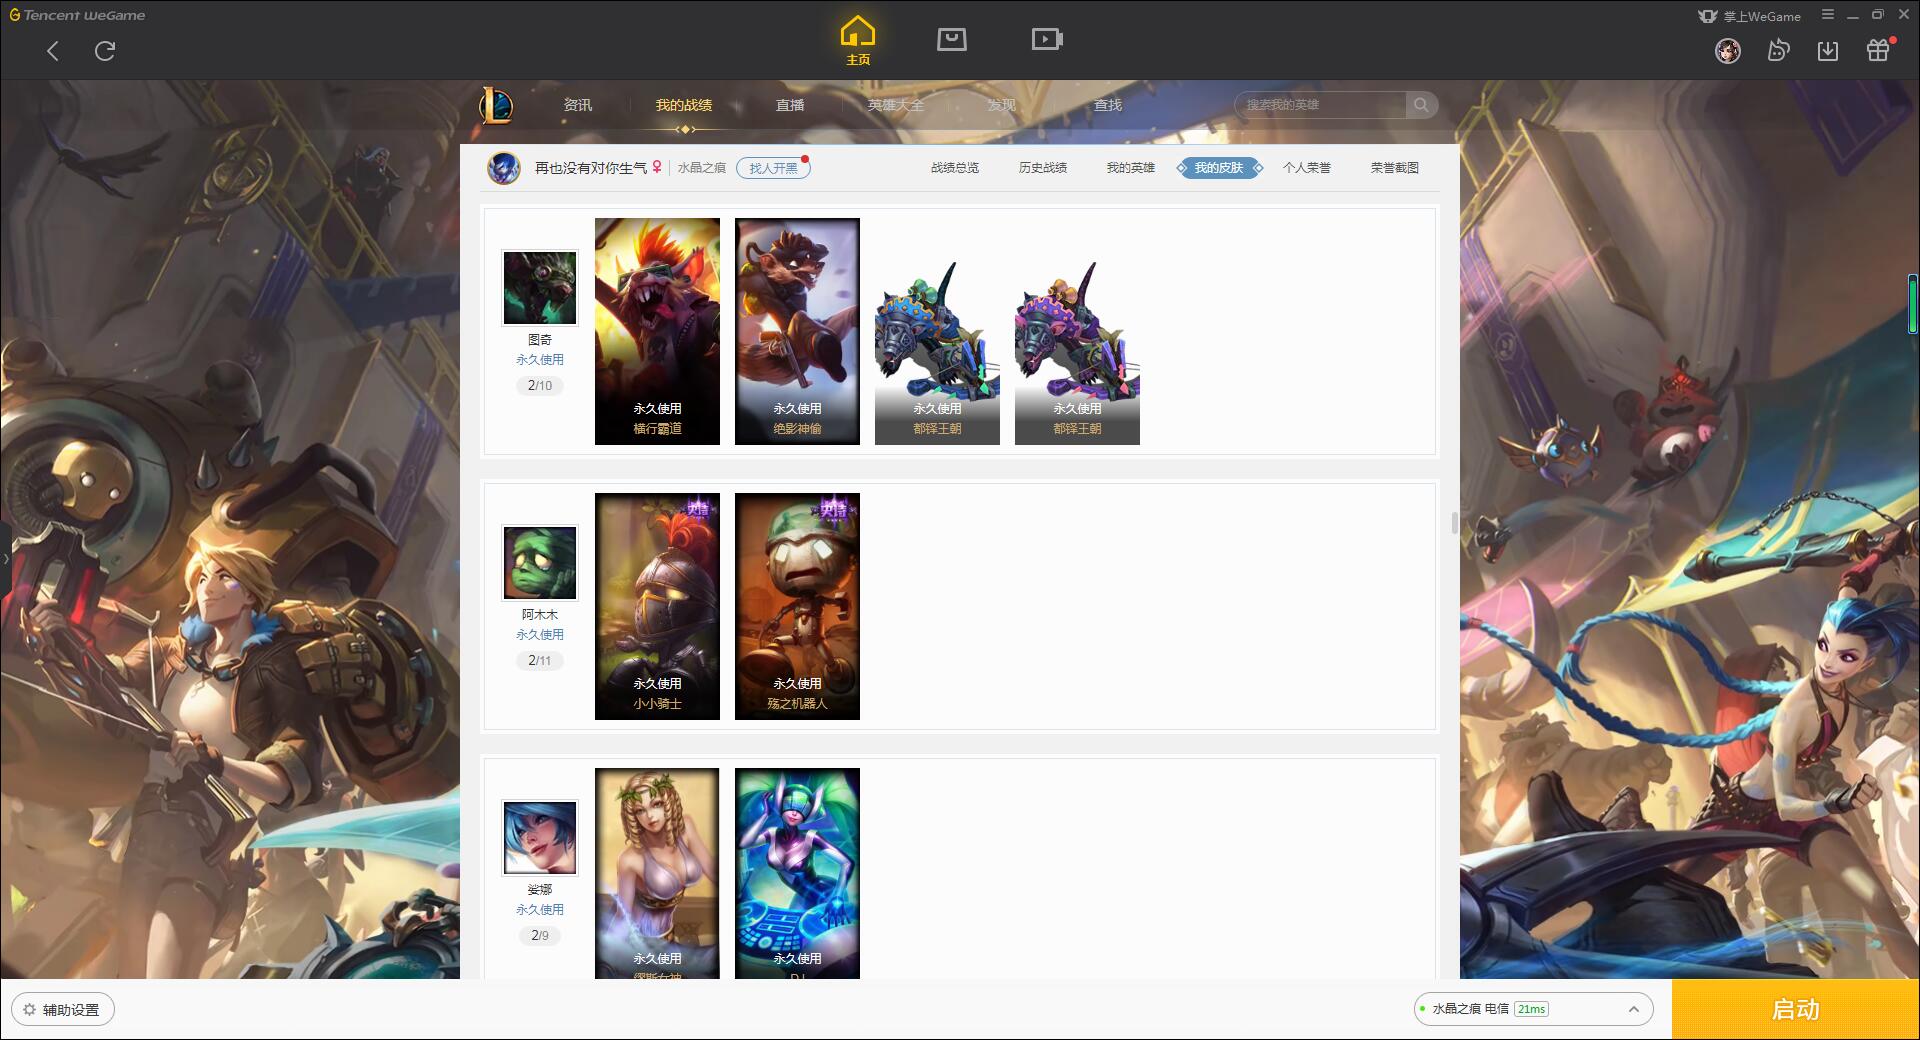1920x1040 pixels.
Task: Switch to 历史战绩 sub-tab
Action: click(1043, 168)
